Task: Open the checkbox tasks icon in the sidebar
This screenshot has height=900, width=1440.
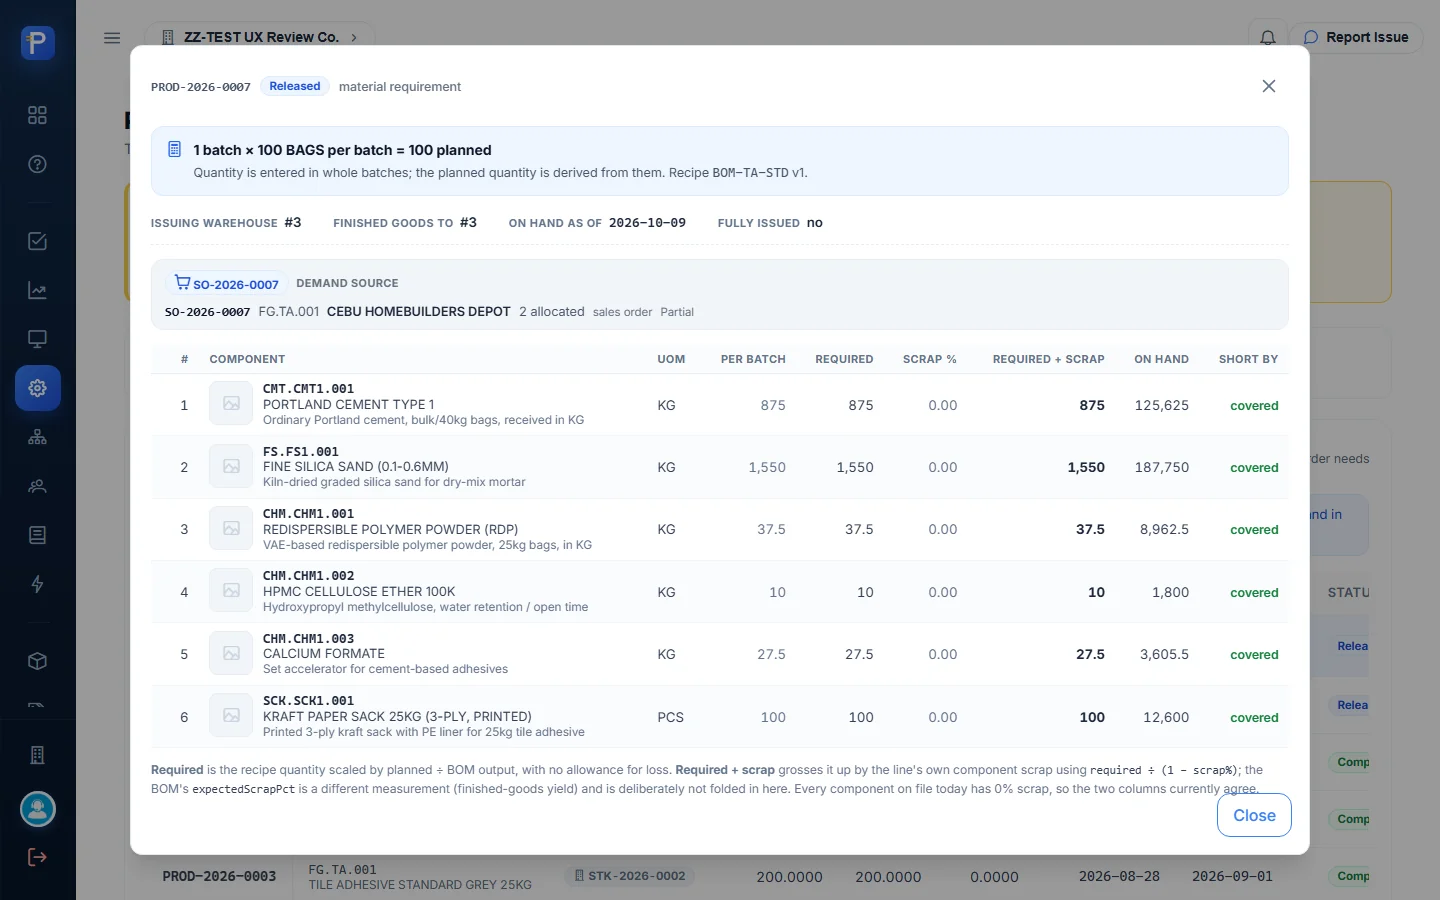Action: pos(37,241)
